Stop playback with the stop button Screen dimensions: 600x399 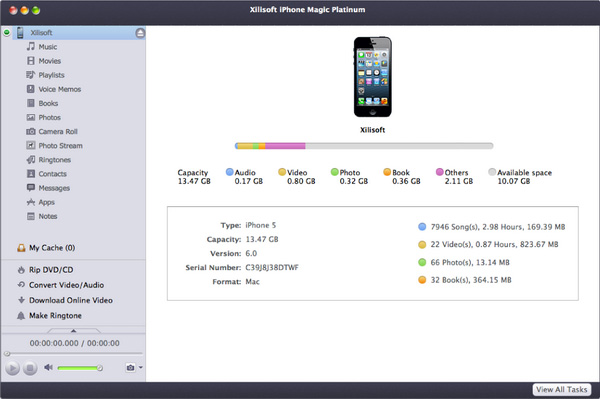(x=30, y=368)
